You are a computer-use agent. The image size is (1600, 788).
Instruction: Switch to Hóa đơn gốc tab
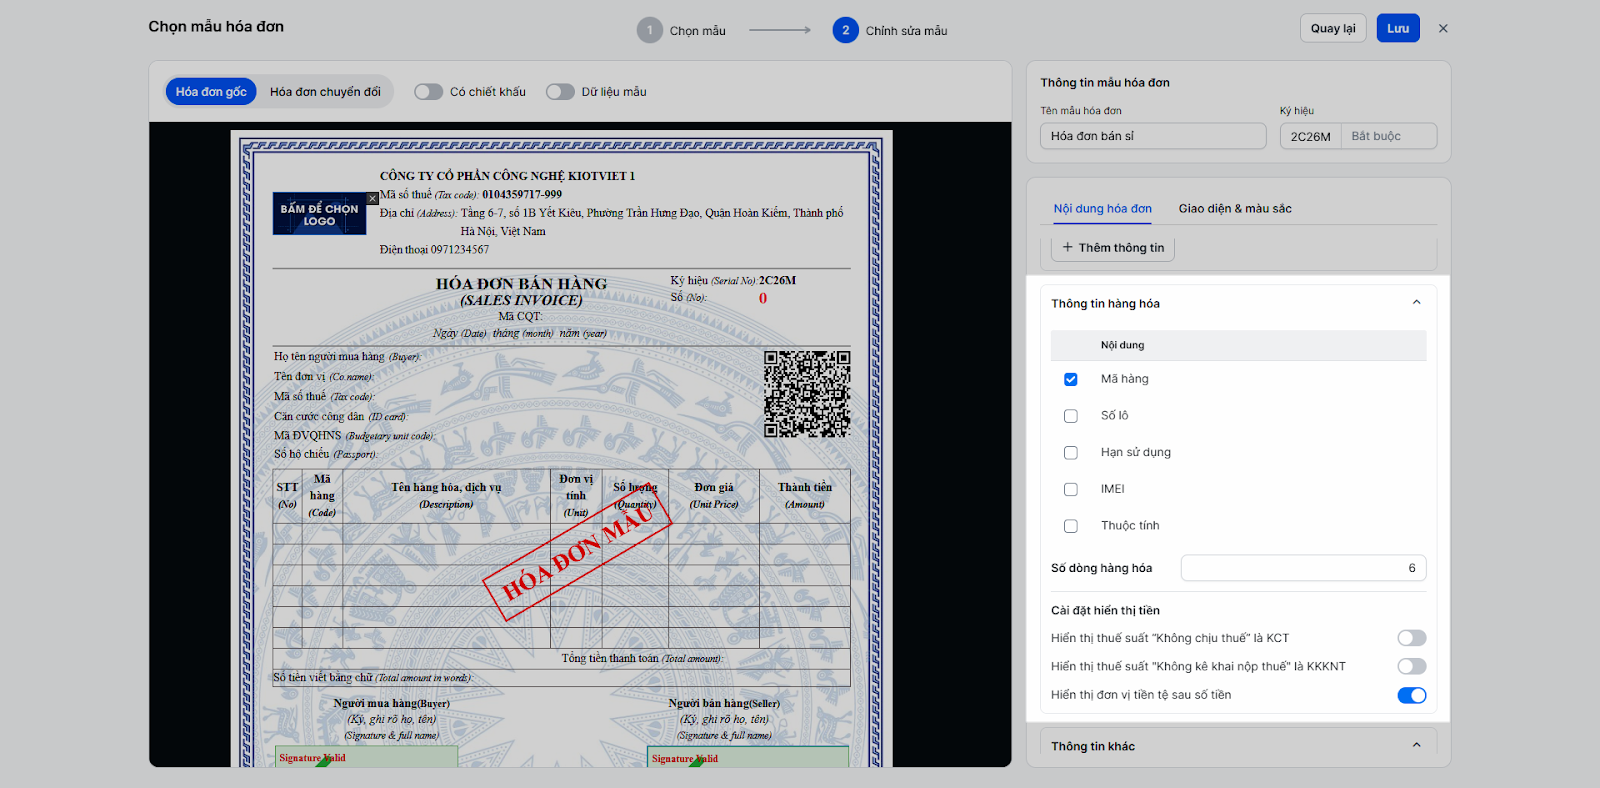tap(211, 92)
